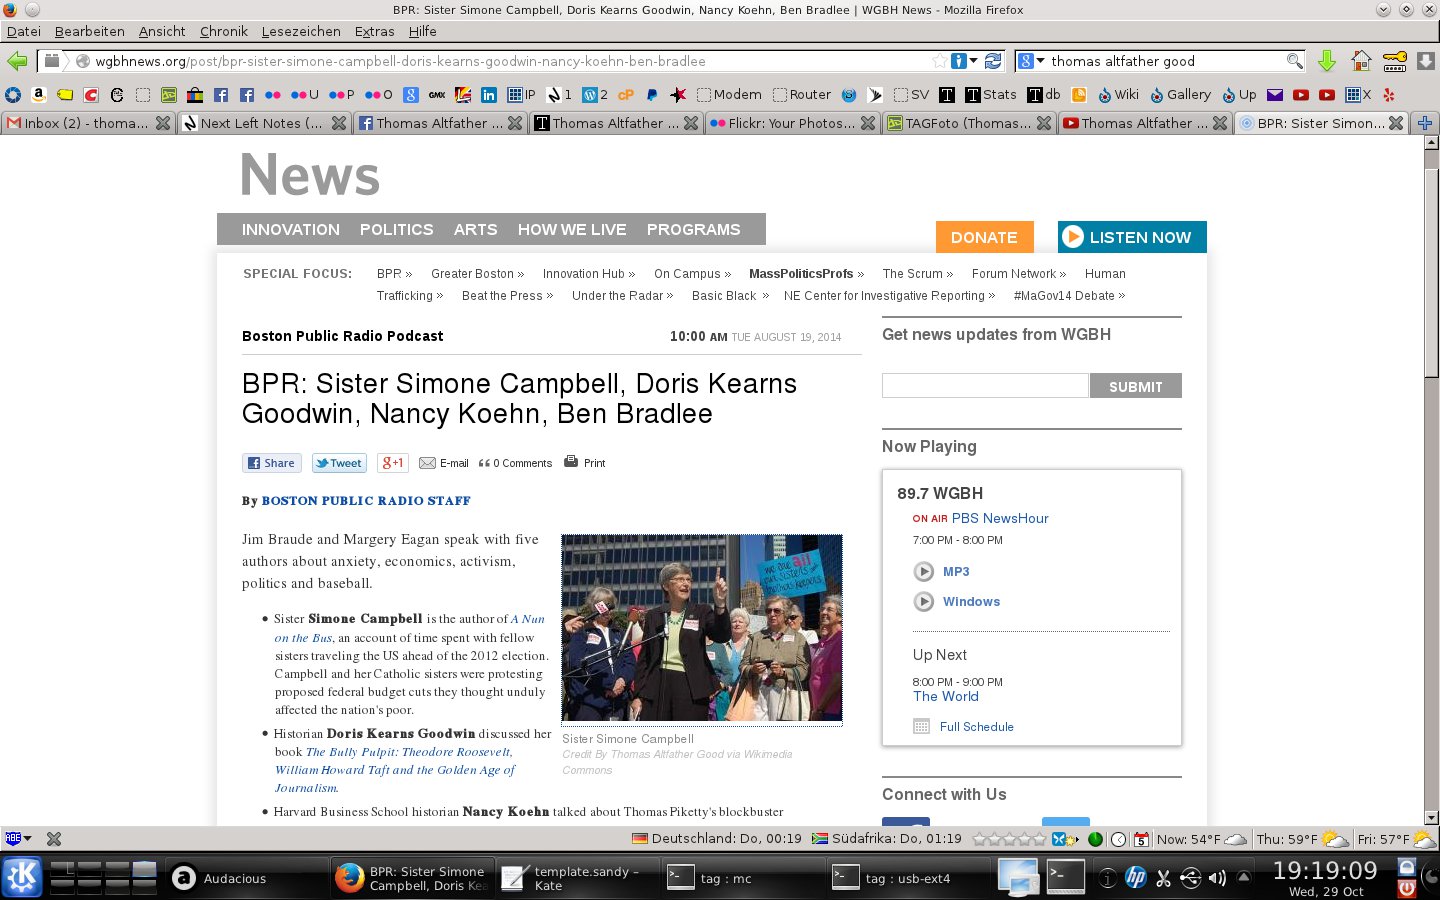The width and height of the screenshot is (1440, 900).
Task: Click the news updates email input field
Action: (x=985, y=386)
